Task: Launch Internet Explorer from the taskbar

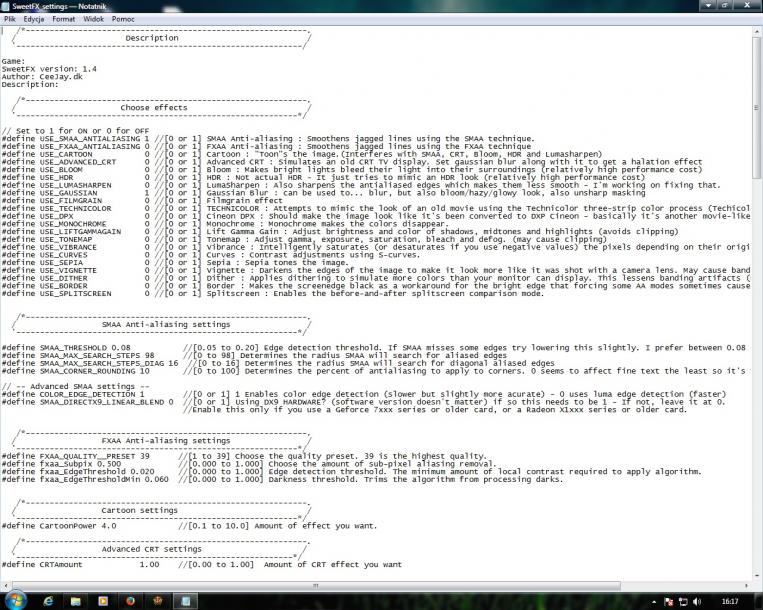Action: 48,600
